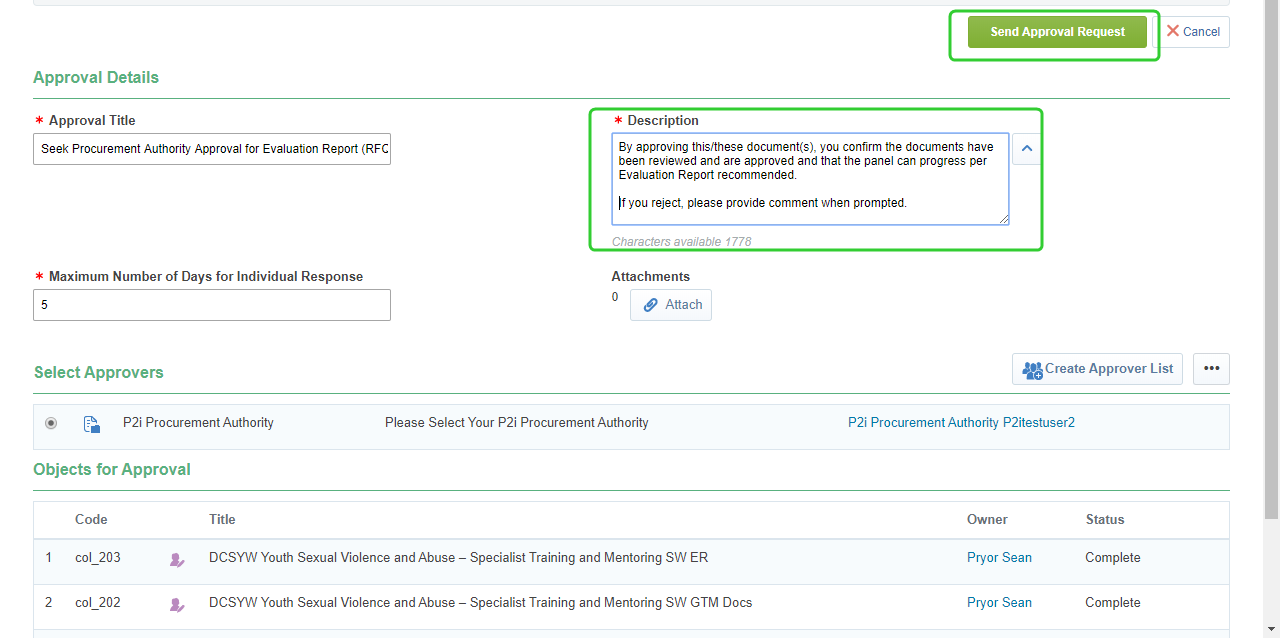The height and width of the screenshot is (638, 1280).
Task: Click the col_203 row object icon
Action: click(177, 559)
